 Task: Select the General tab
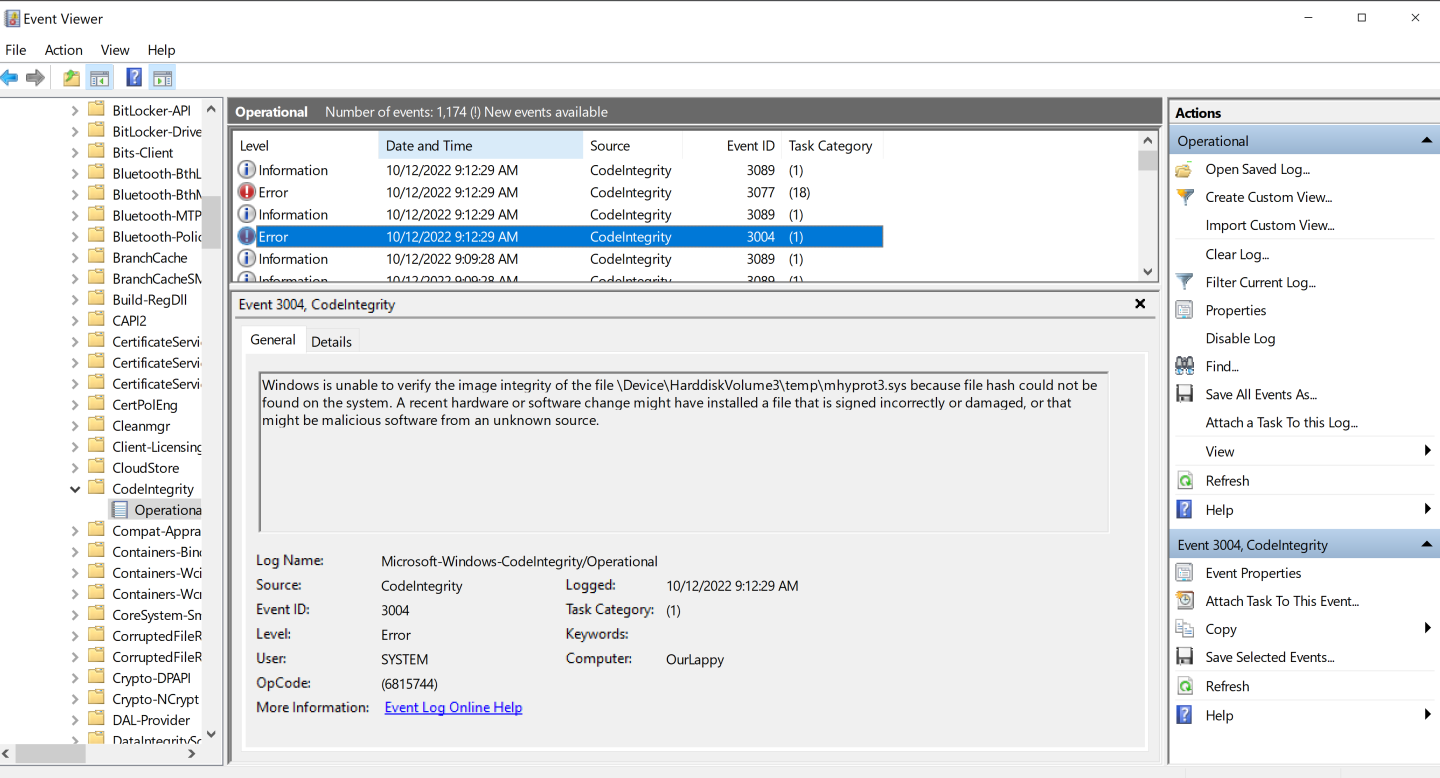pos(273,340)
